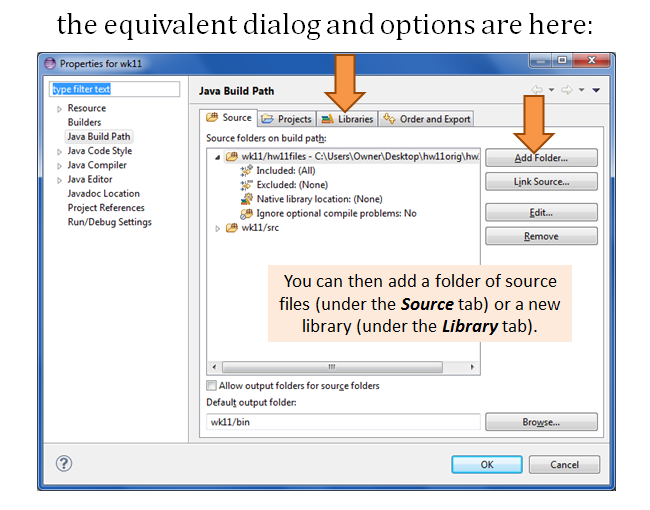Click the Included (All) filter icon
This screenshot has width=650, height=510.
[246, 171]
